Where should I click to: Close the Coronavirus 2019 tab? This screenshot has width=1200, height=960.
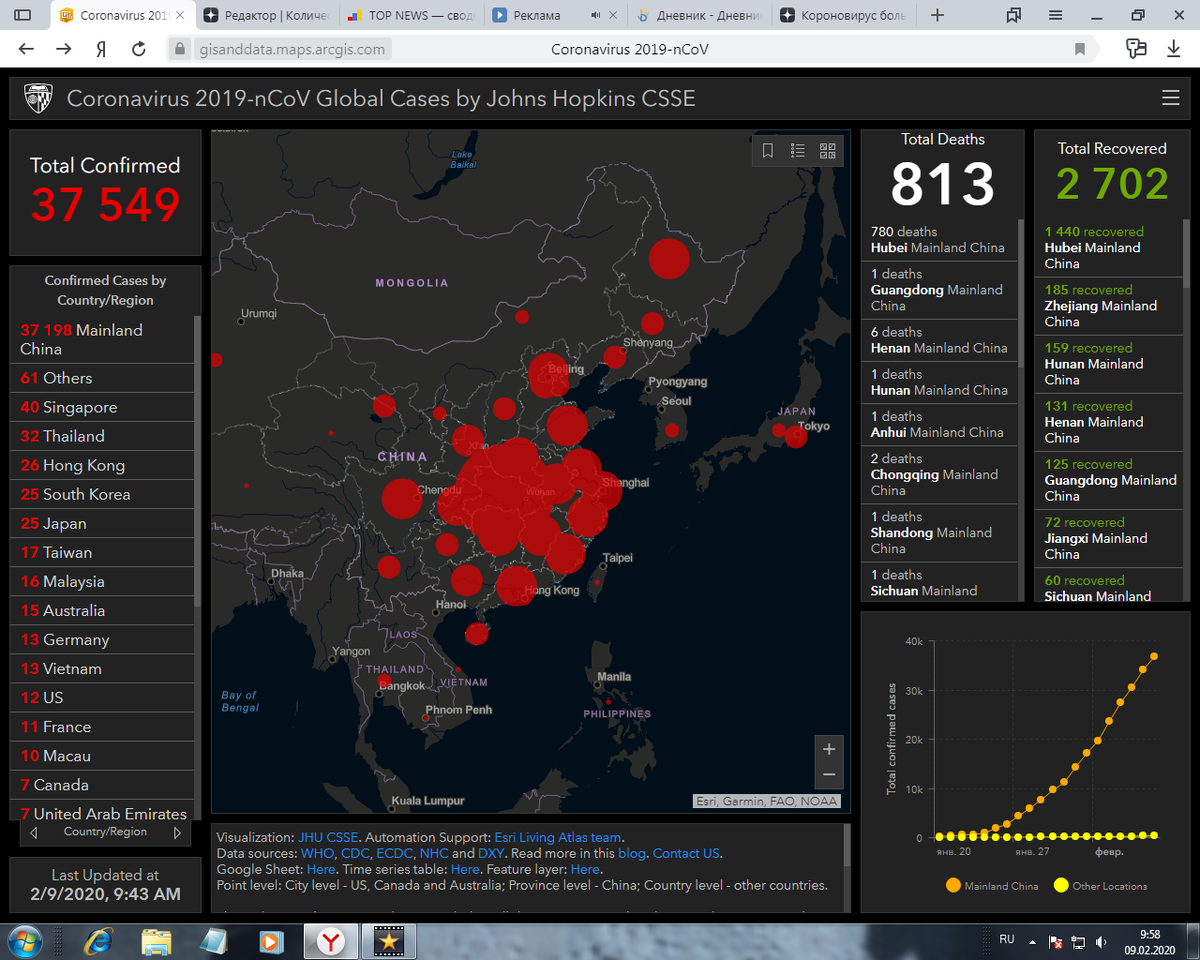[182, 15]
